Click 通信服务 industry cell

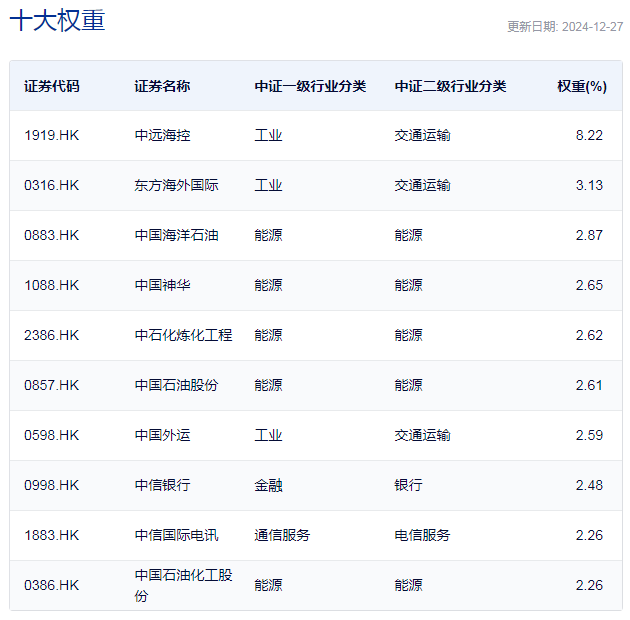(282, 535)
